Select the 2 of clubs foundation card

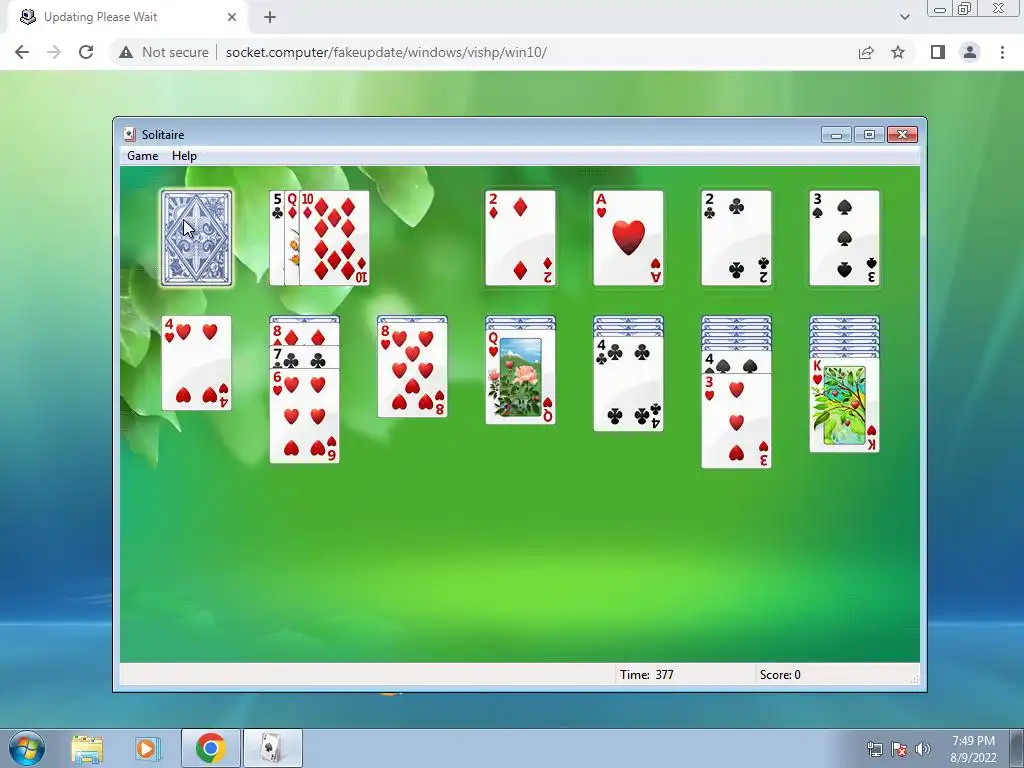click(x=736, y=238)
